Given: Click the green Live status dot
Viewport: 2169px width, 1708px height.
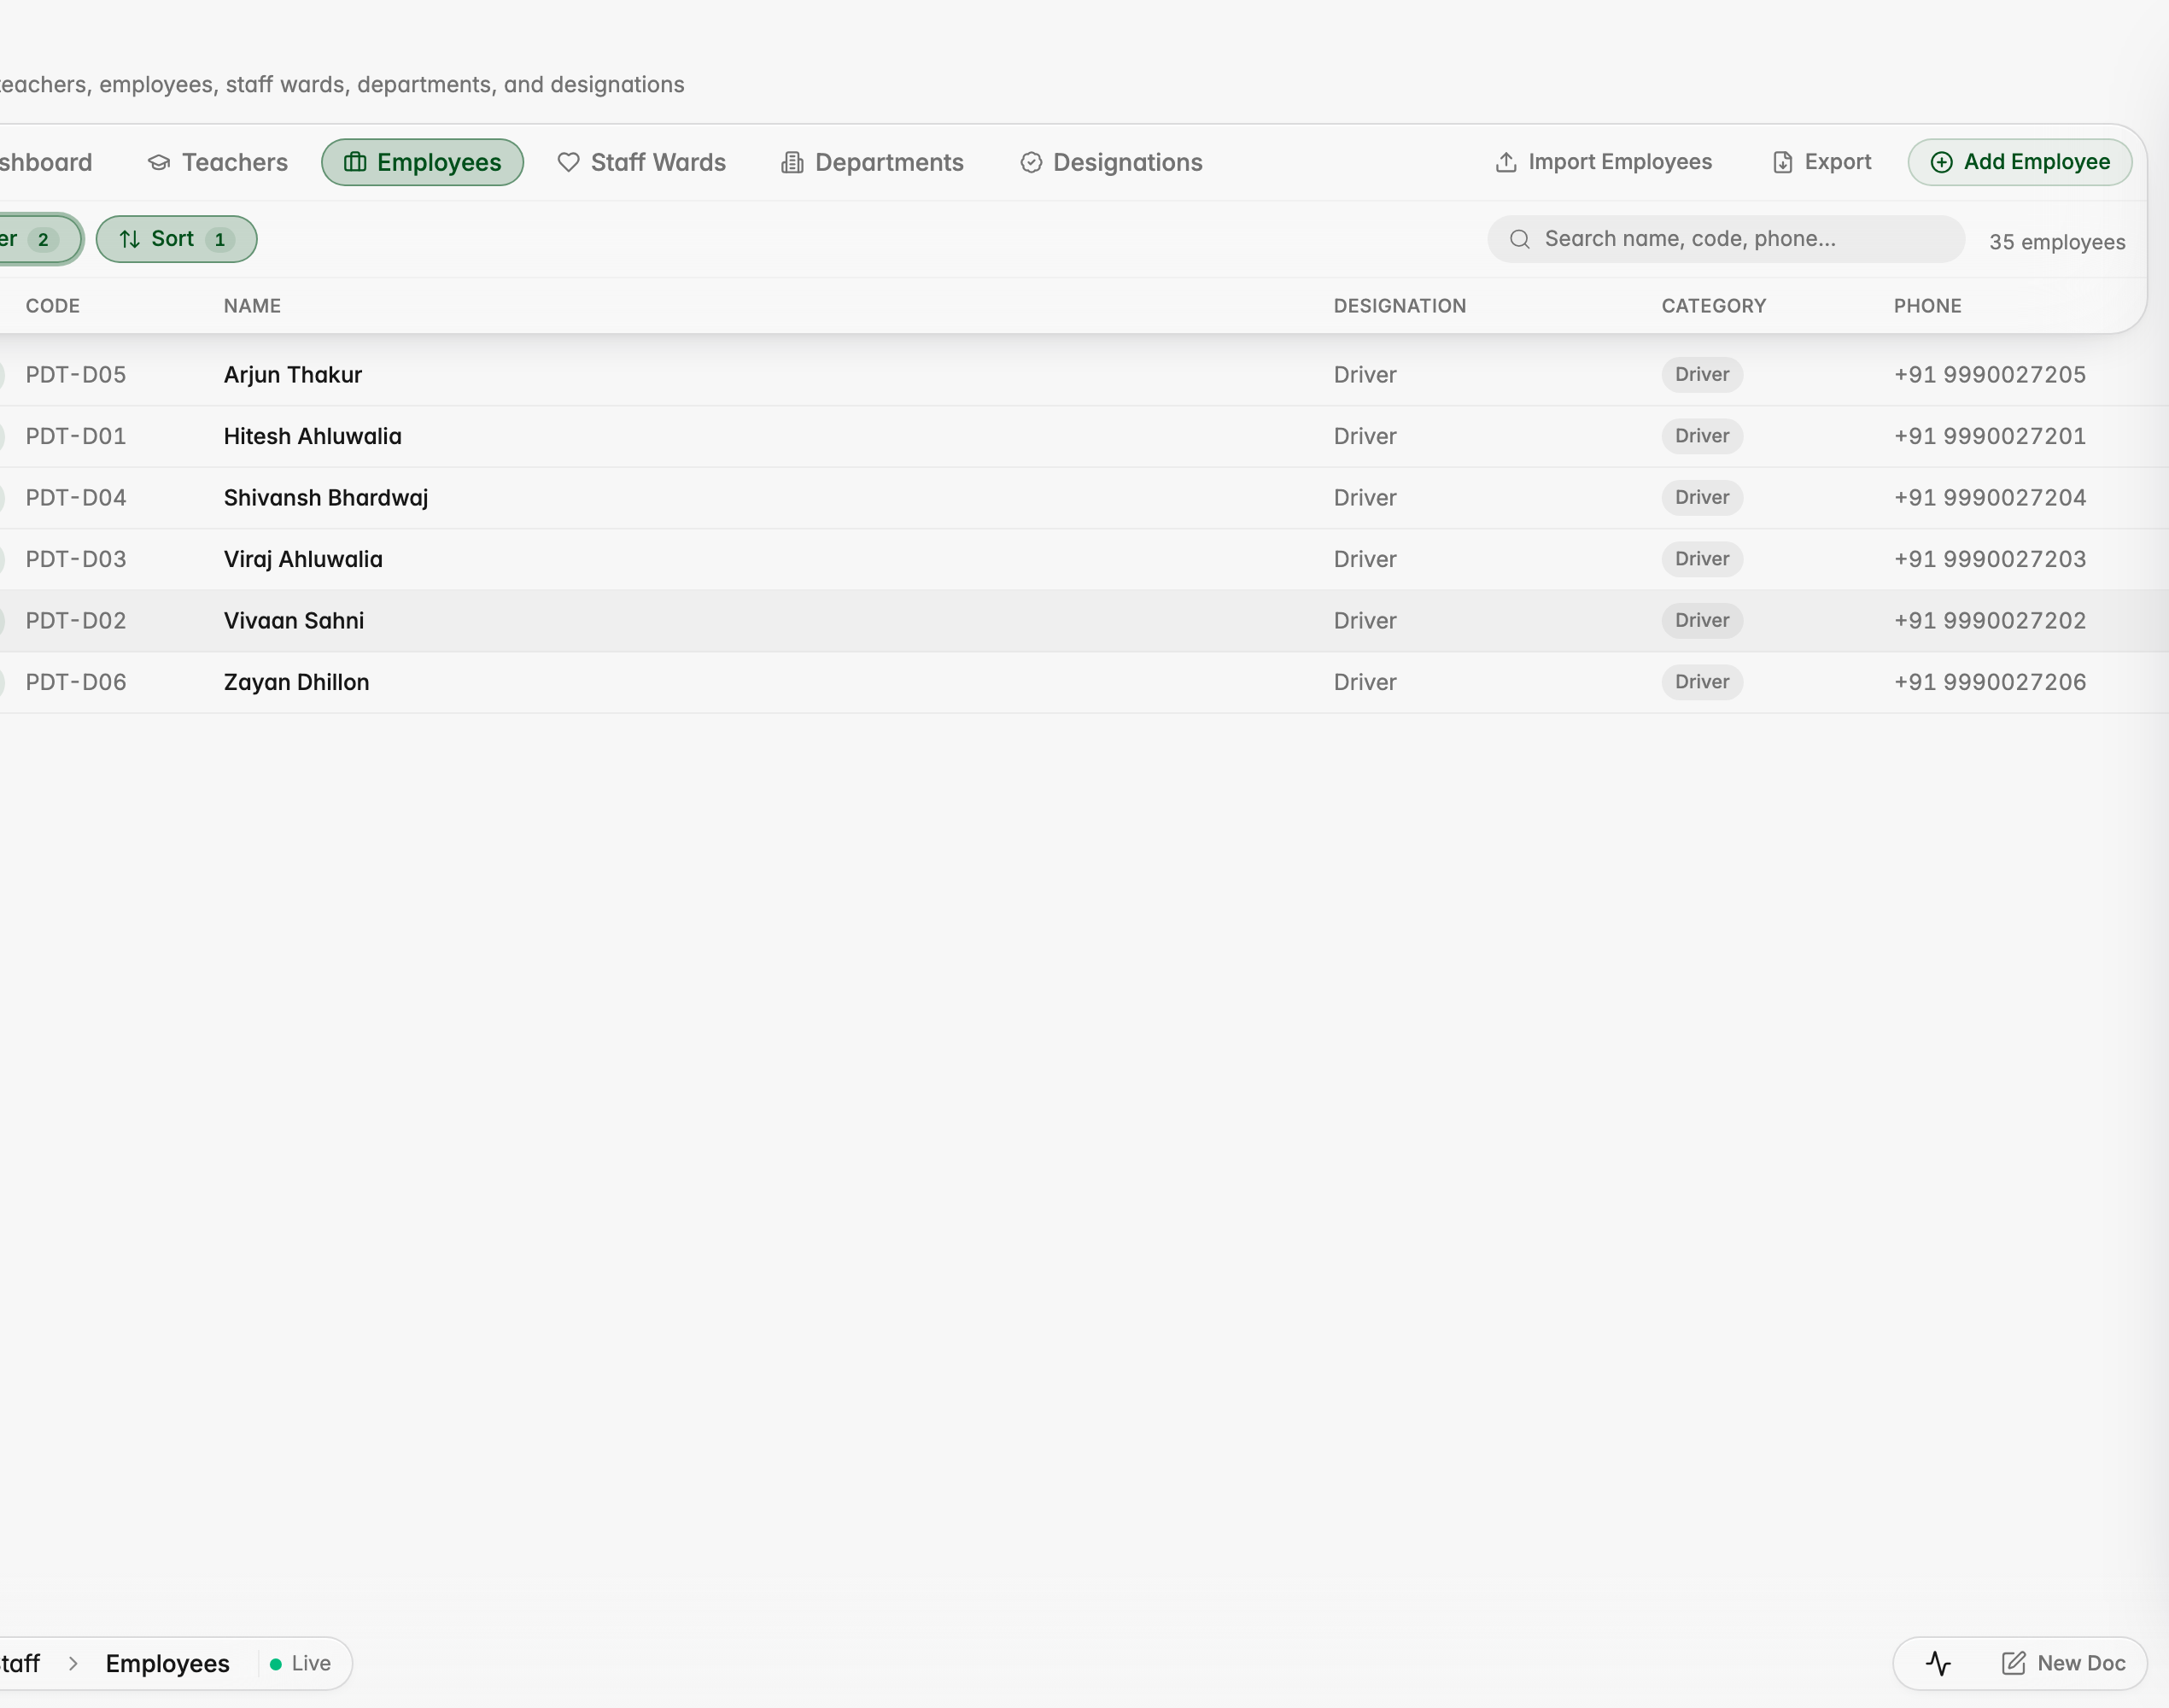Looking at the screenshot, I should pyautogui.click(x=276, y=1664).
